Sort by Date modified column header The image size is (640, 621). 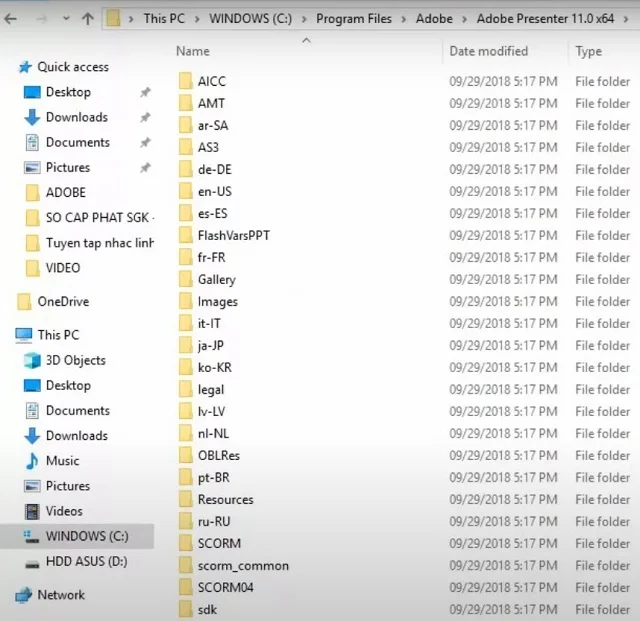(x=489, y=51)
